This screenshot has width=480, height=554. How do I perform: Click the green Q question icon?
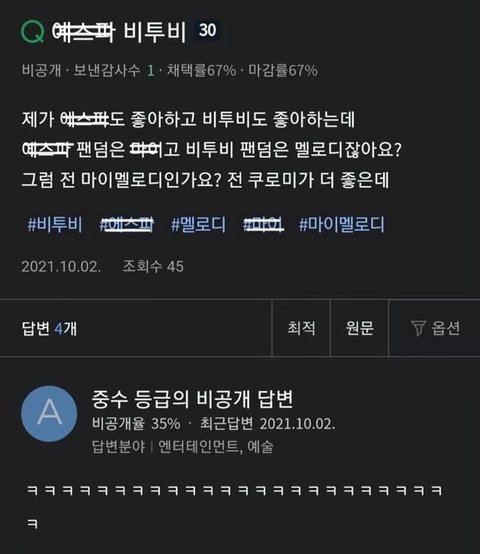pyautogui.click(x=32, y=31)
